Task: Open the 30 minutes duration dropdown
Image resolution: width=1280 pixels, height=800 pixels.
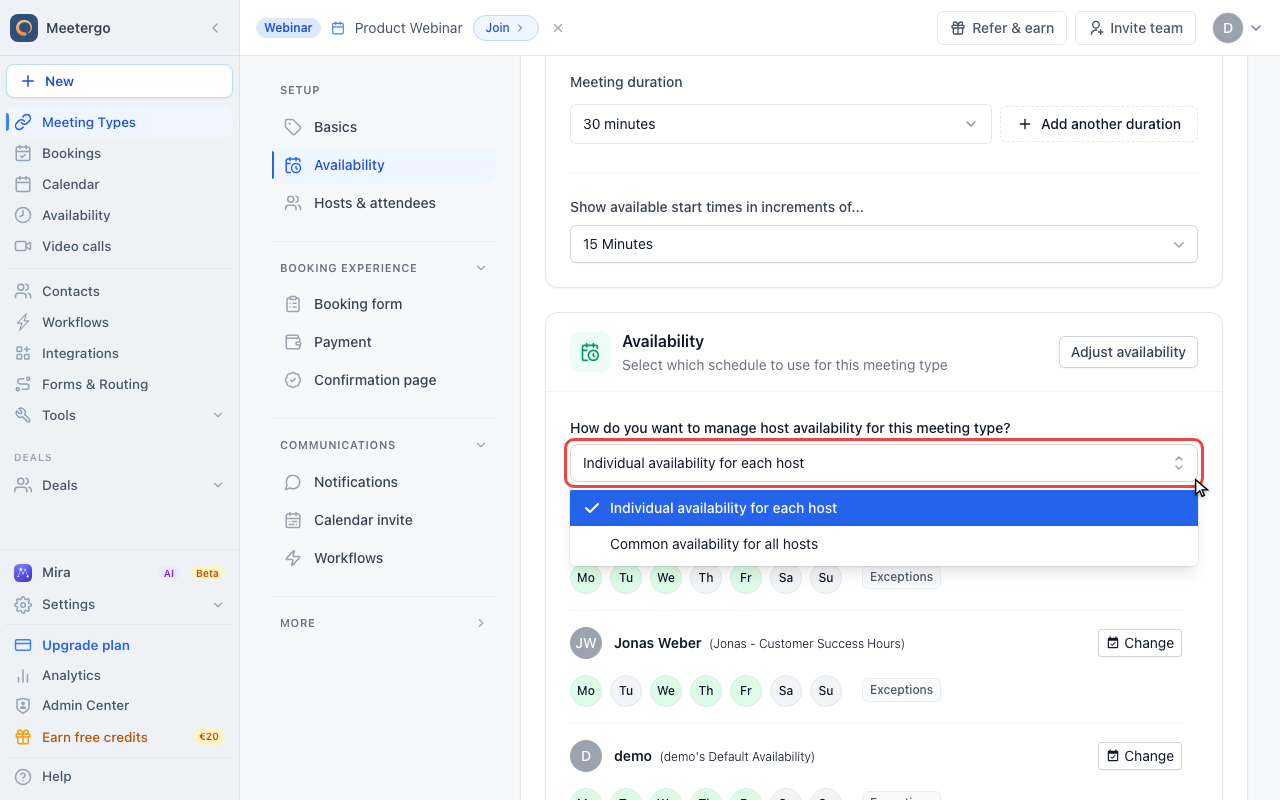Action: (781, 124)
